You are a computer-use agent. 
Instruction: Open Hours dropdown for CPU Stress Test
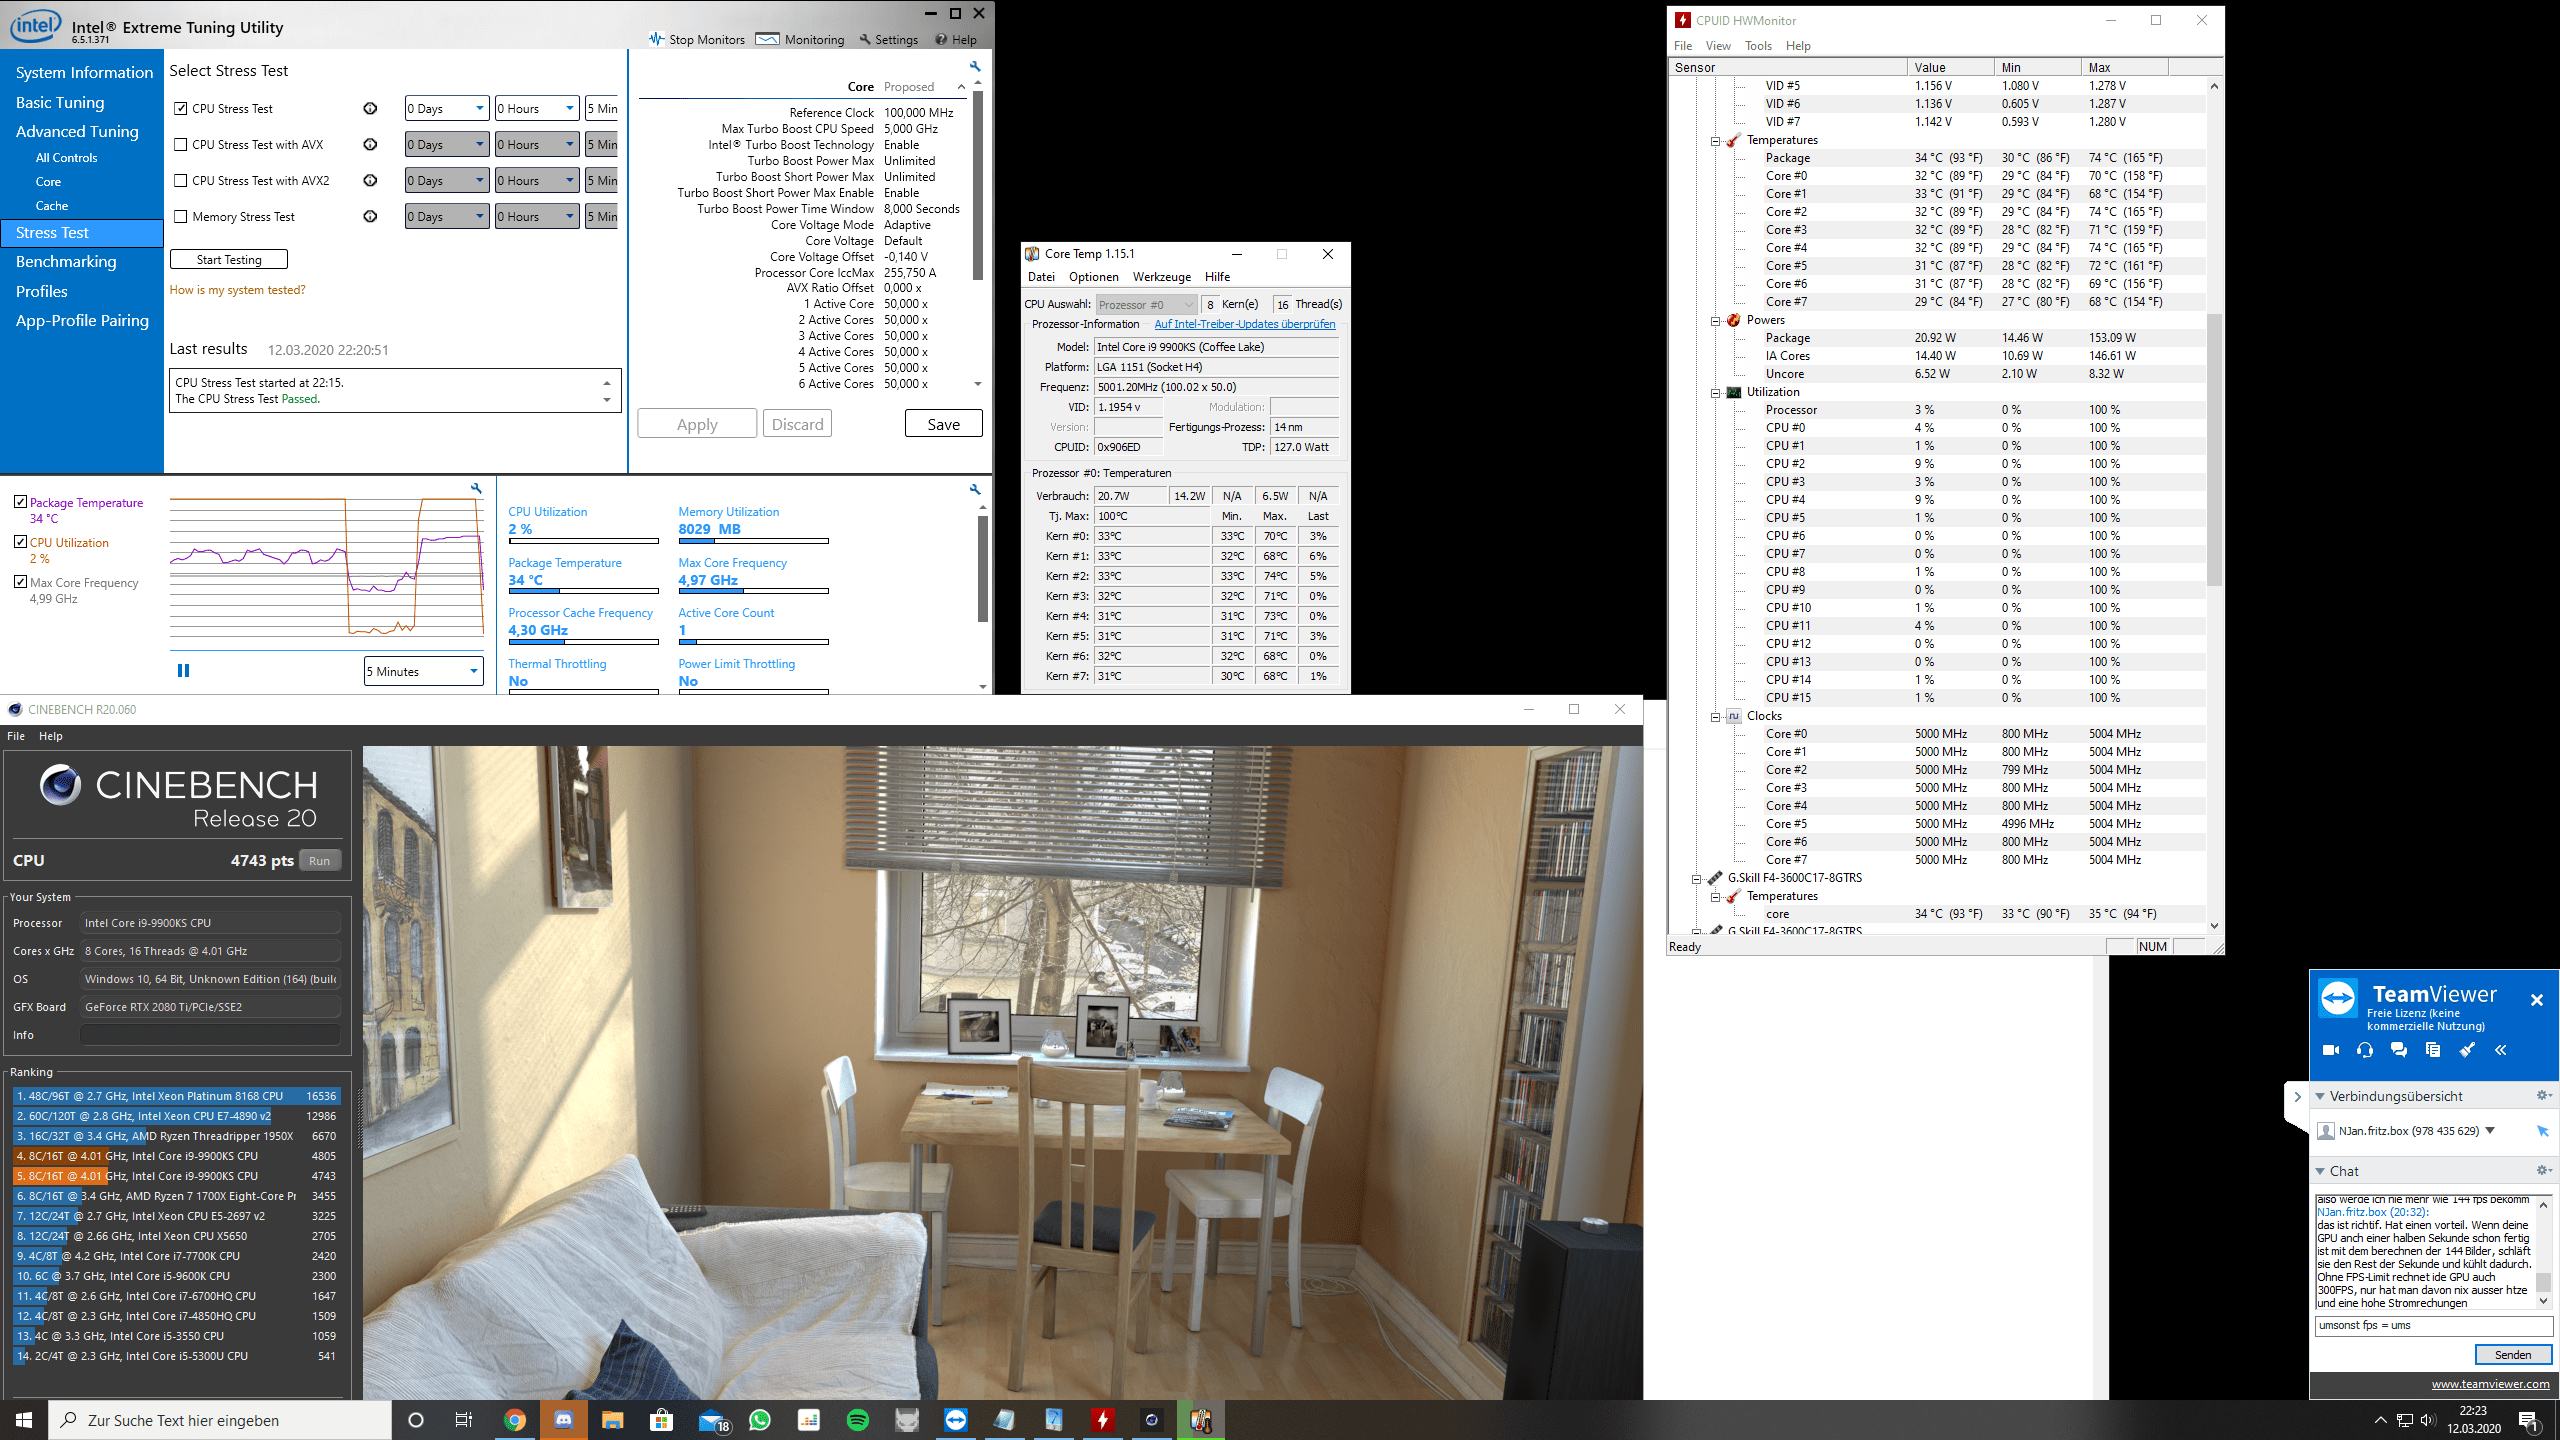tap(538, 109)
